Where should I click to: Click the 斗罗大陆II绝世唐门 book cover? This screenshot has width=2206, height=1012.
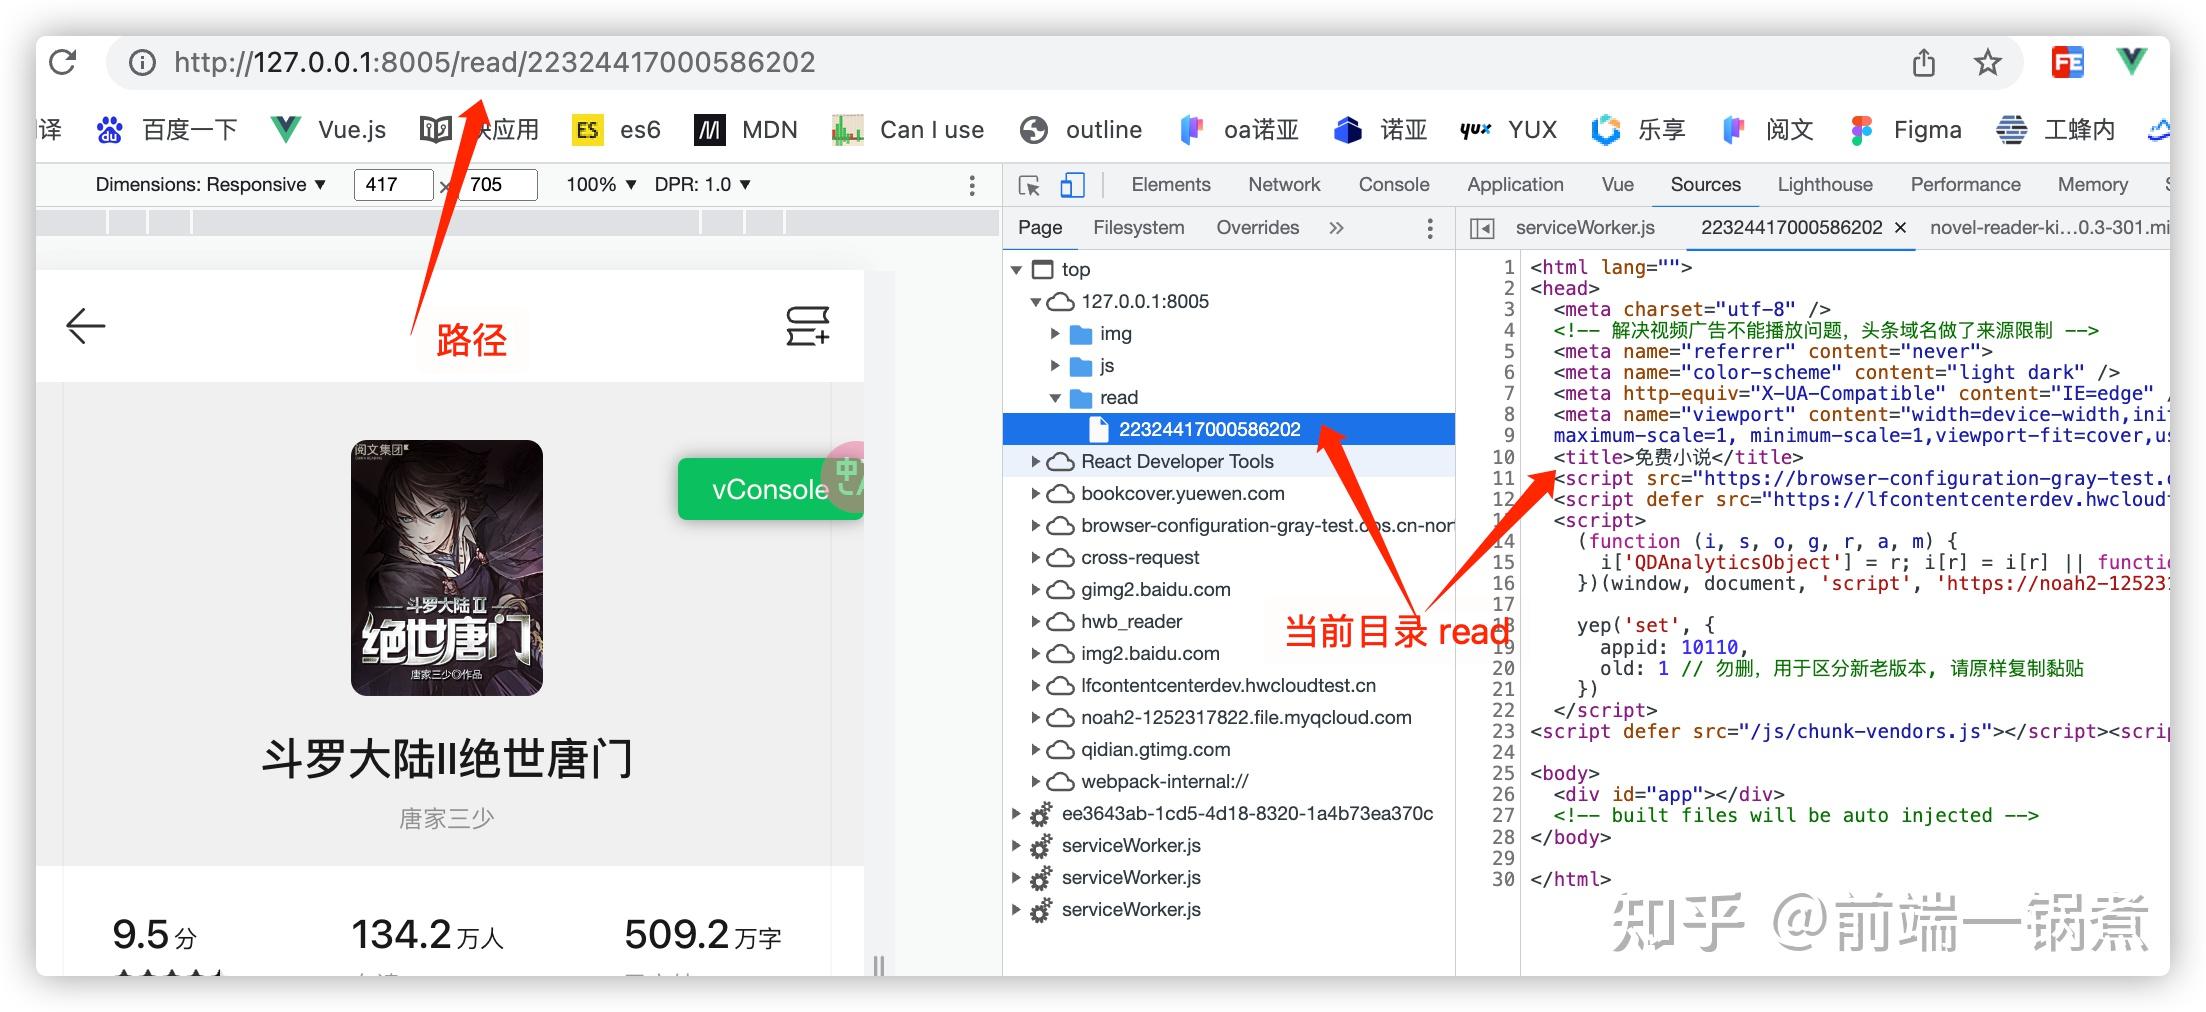coord(447,568)
